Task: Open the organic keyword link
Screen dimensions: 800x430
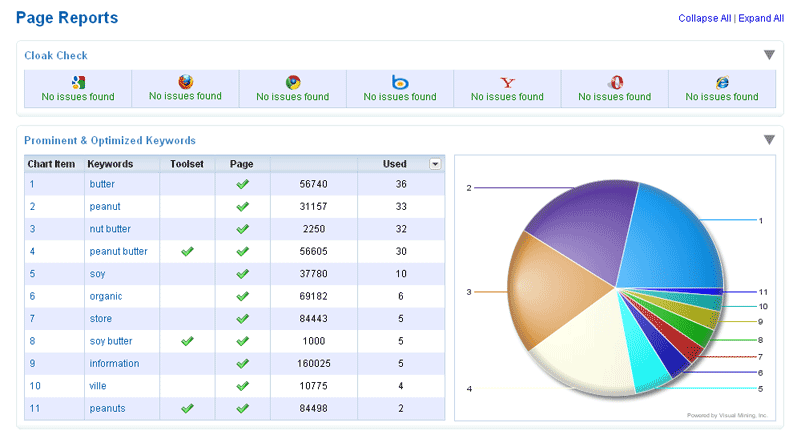Action: 106,296
